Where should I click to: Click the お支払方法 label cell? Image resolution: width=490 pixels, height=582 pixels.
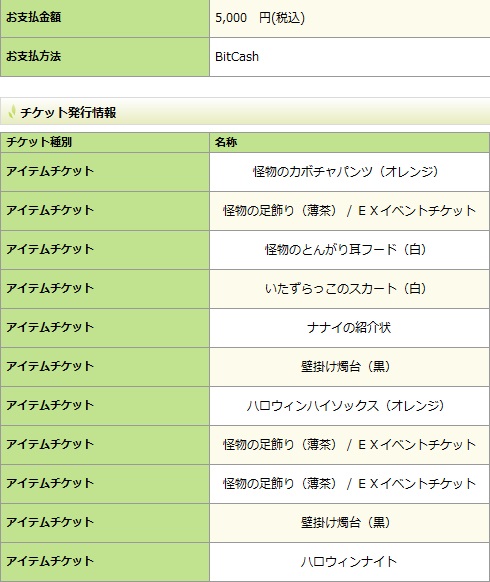(105, 57)
